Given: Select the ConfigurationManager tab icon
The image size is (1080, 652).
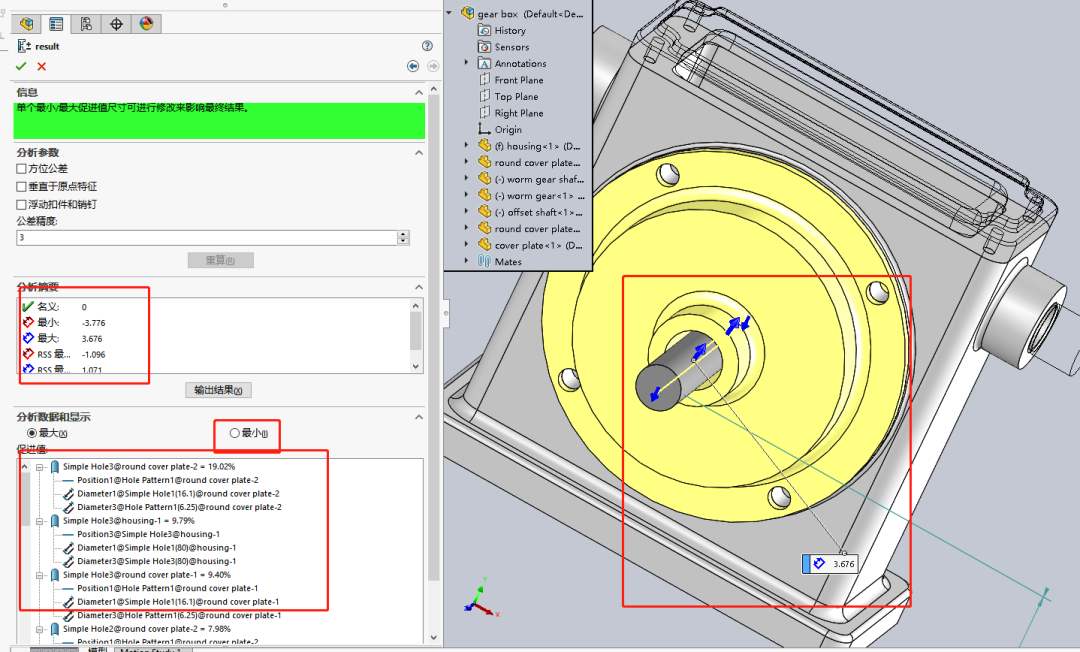Looking at the screenshot, I should pyautogui.click(x=86, y=23).
